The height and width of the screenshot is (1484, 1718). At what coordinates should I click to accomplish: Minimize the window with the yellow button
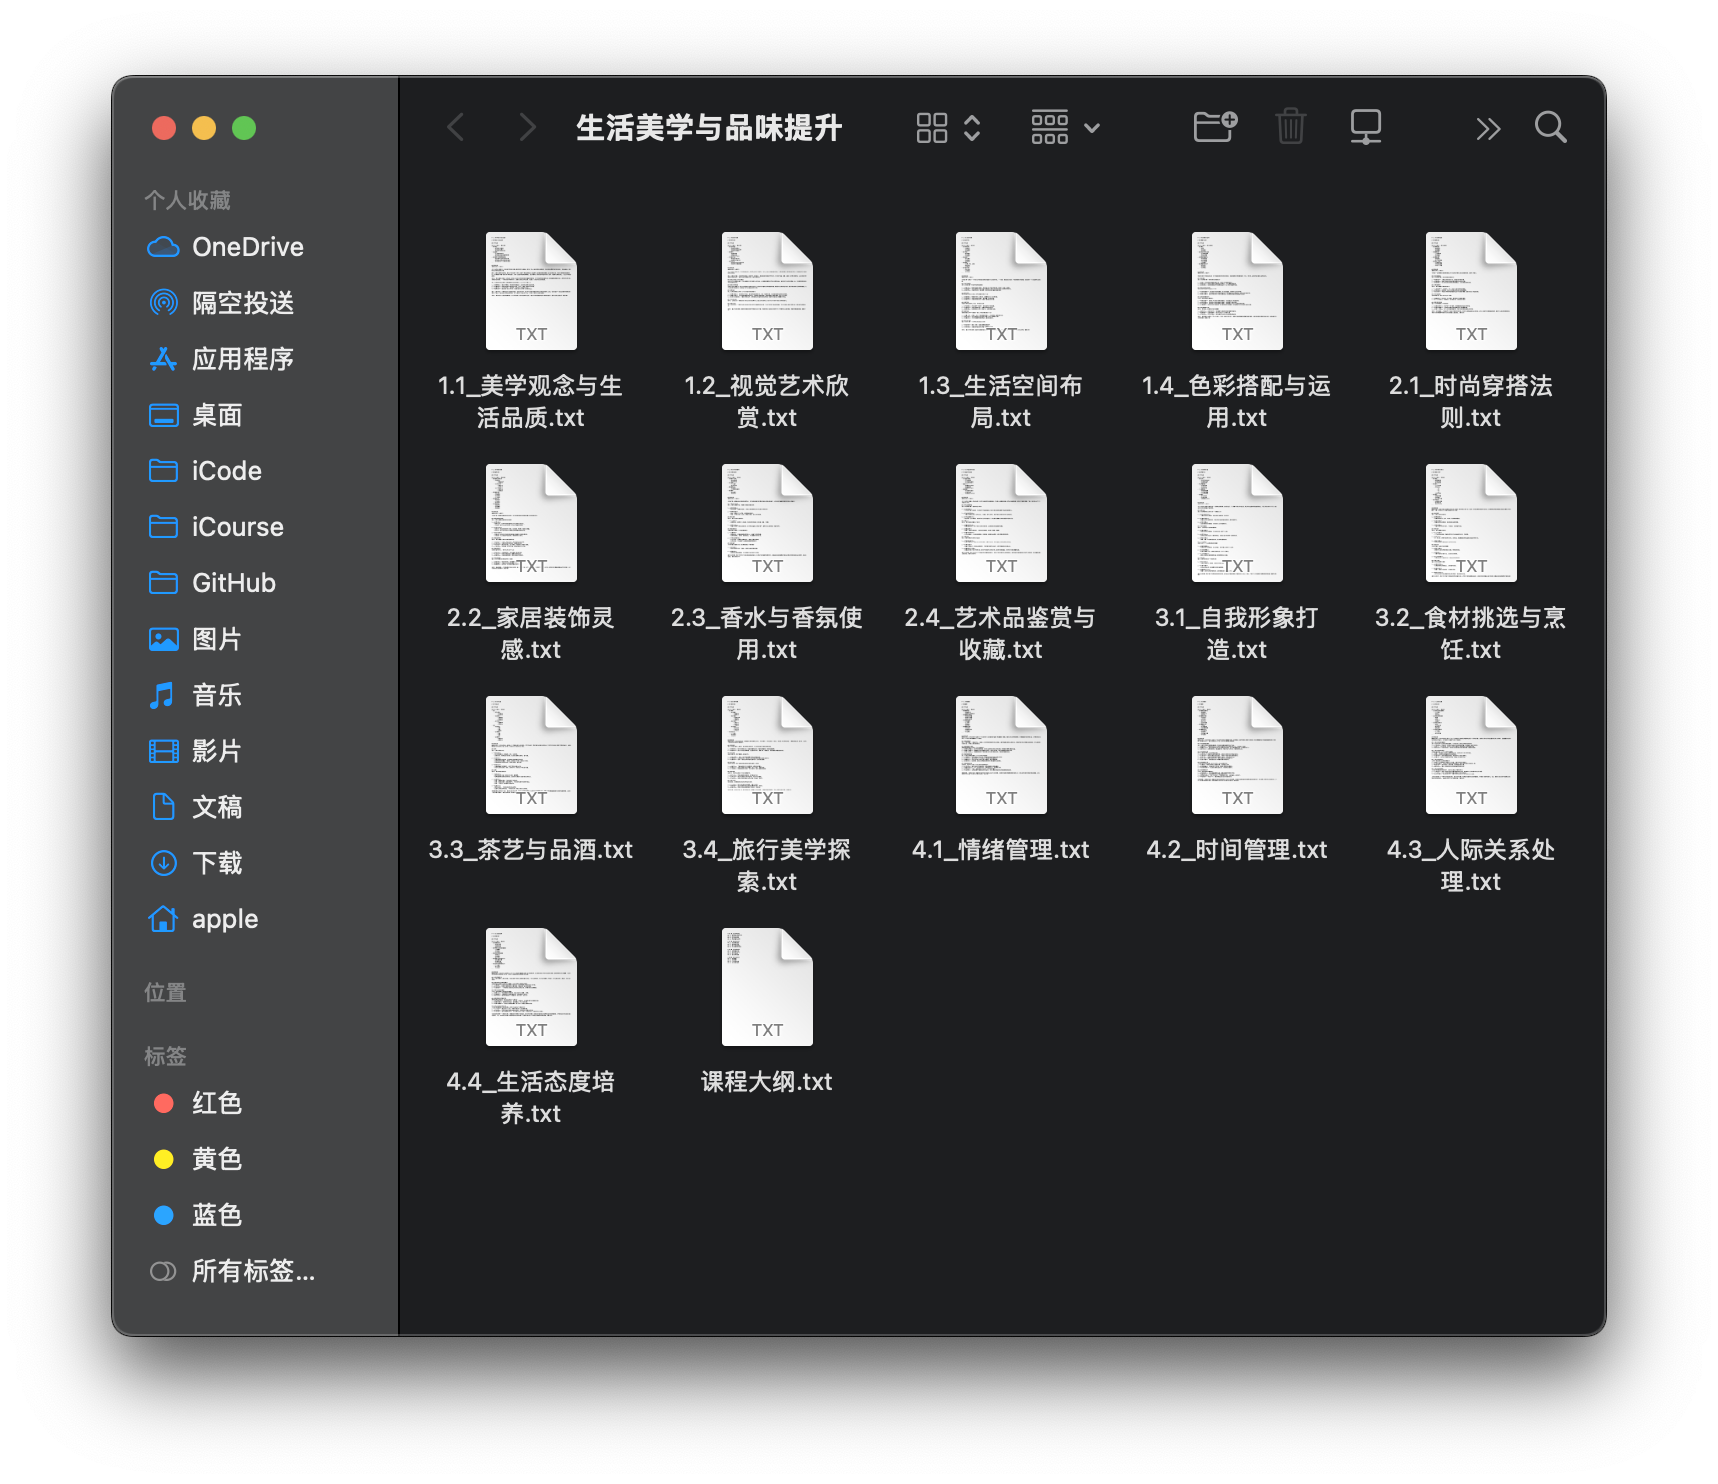[204, 128]
